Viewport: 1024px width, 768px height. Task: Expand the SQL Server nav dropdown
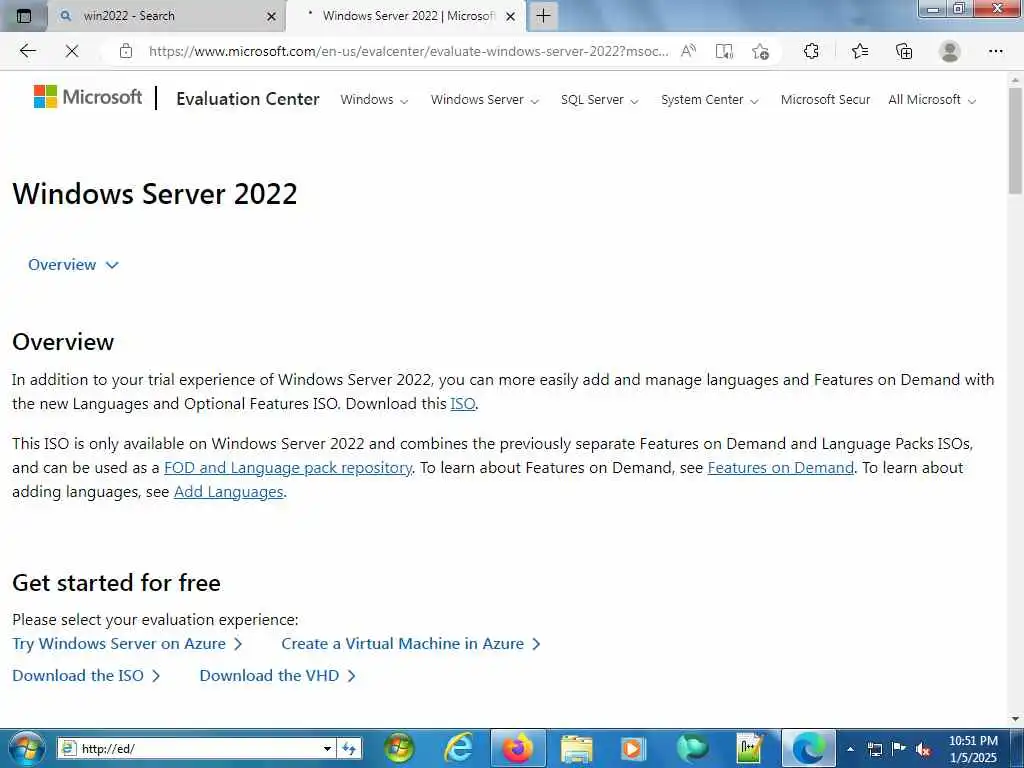[x=600, y=100]
